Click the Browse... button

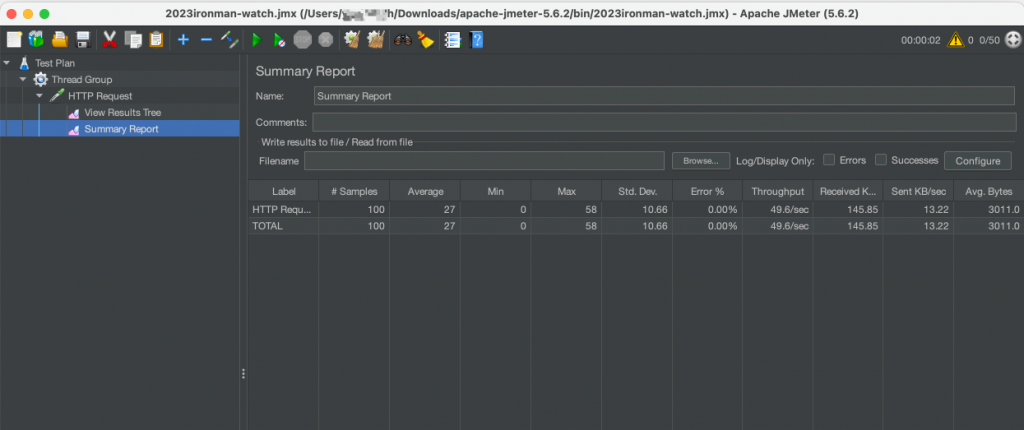click(x=701, y=161)
